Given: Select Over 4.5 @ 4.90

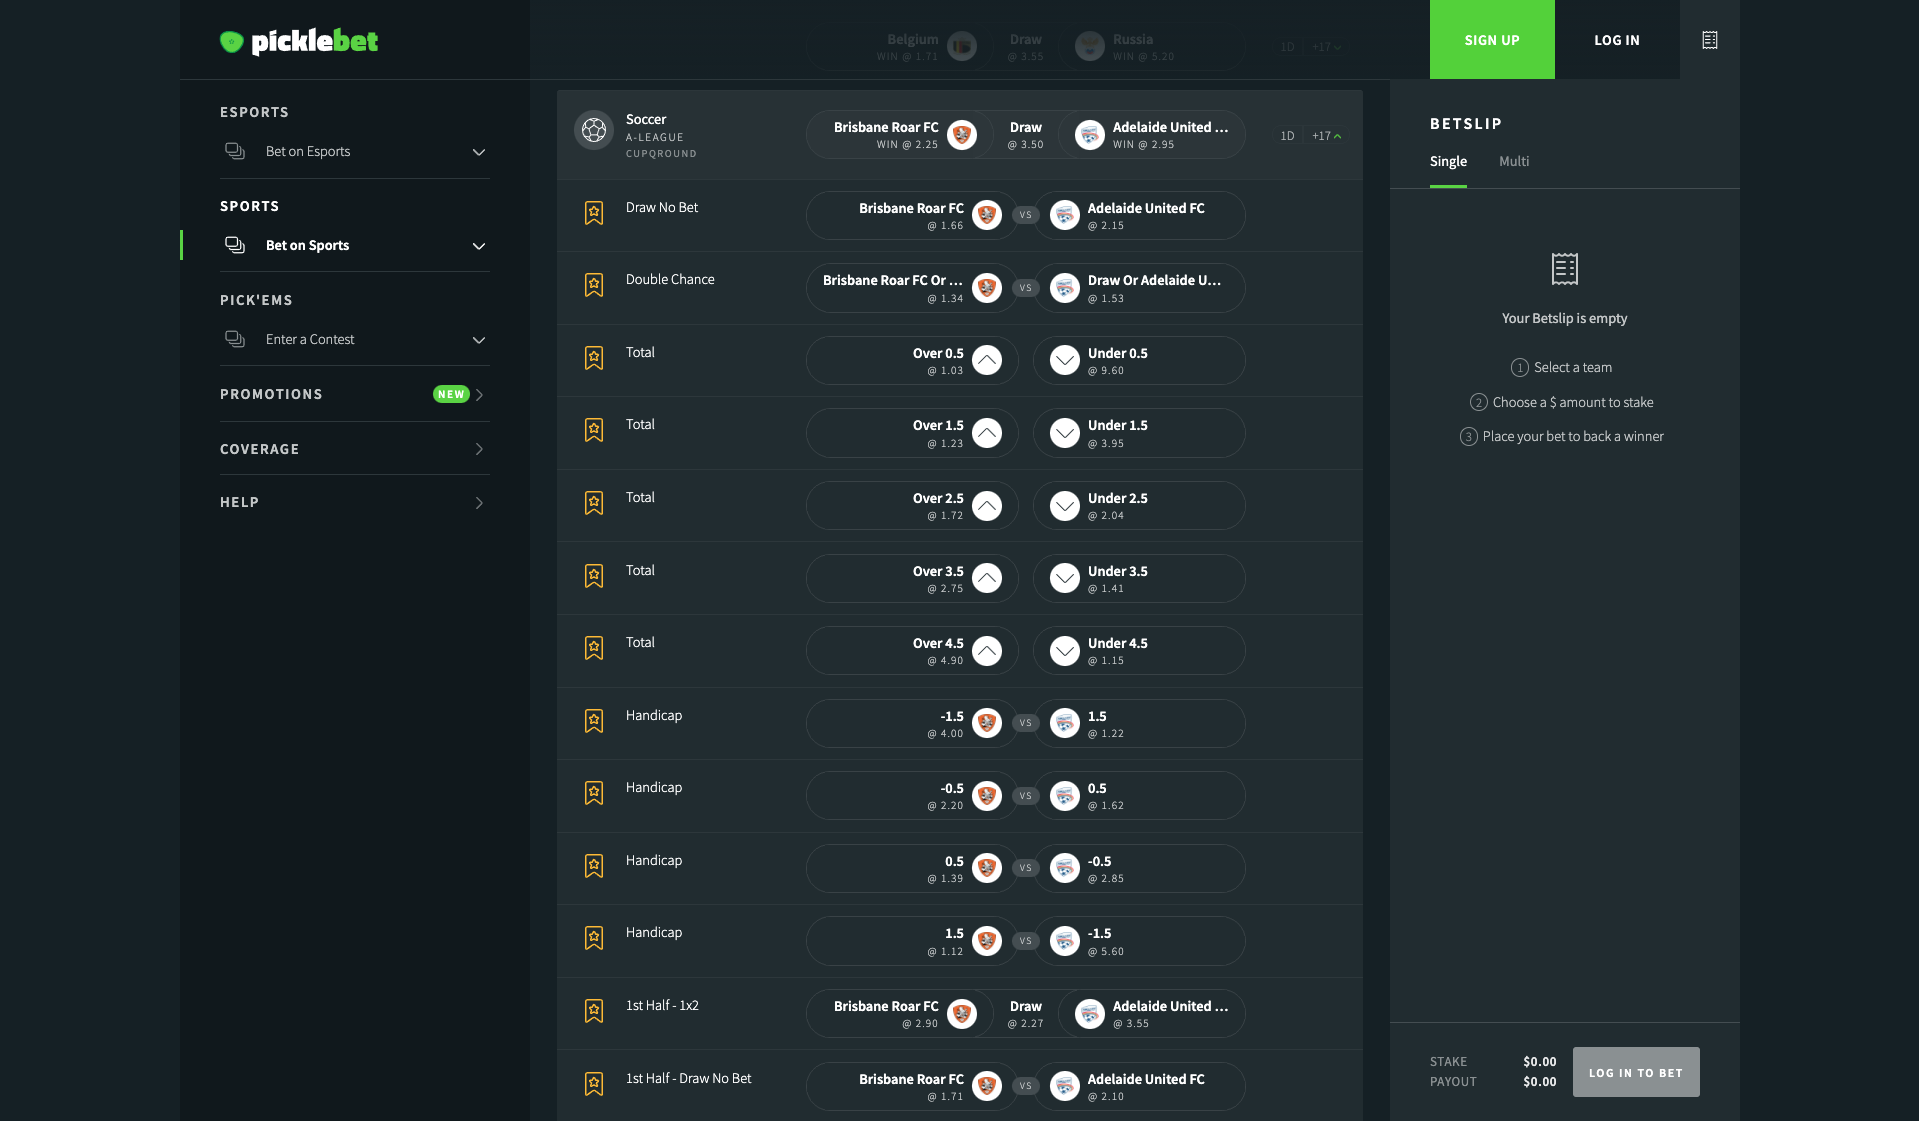Looking at the screenshot, I should pos(911,650).
